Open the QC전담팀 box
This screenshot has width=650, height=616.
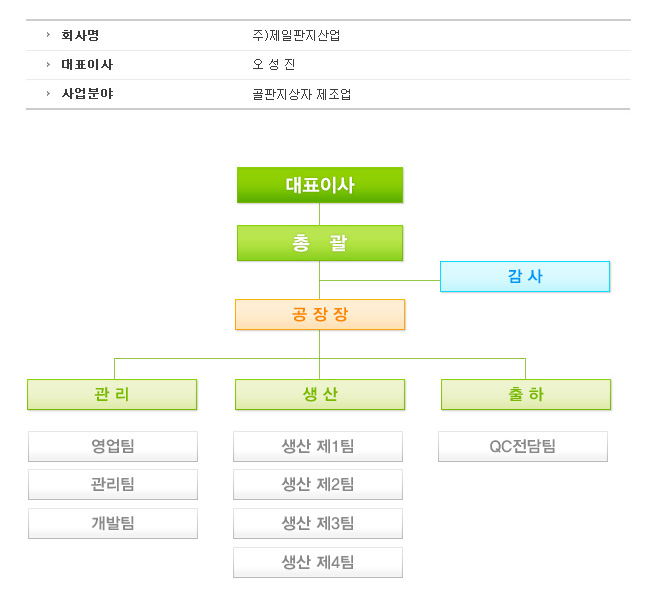[x=523, y=446]
